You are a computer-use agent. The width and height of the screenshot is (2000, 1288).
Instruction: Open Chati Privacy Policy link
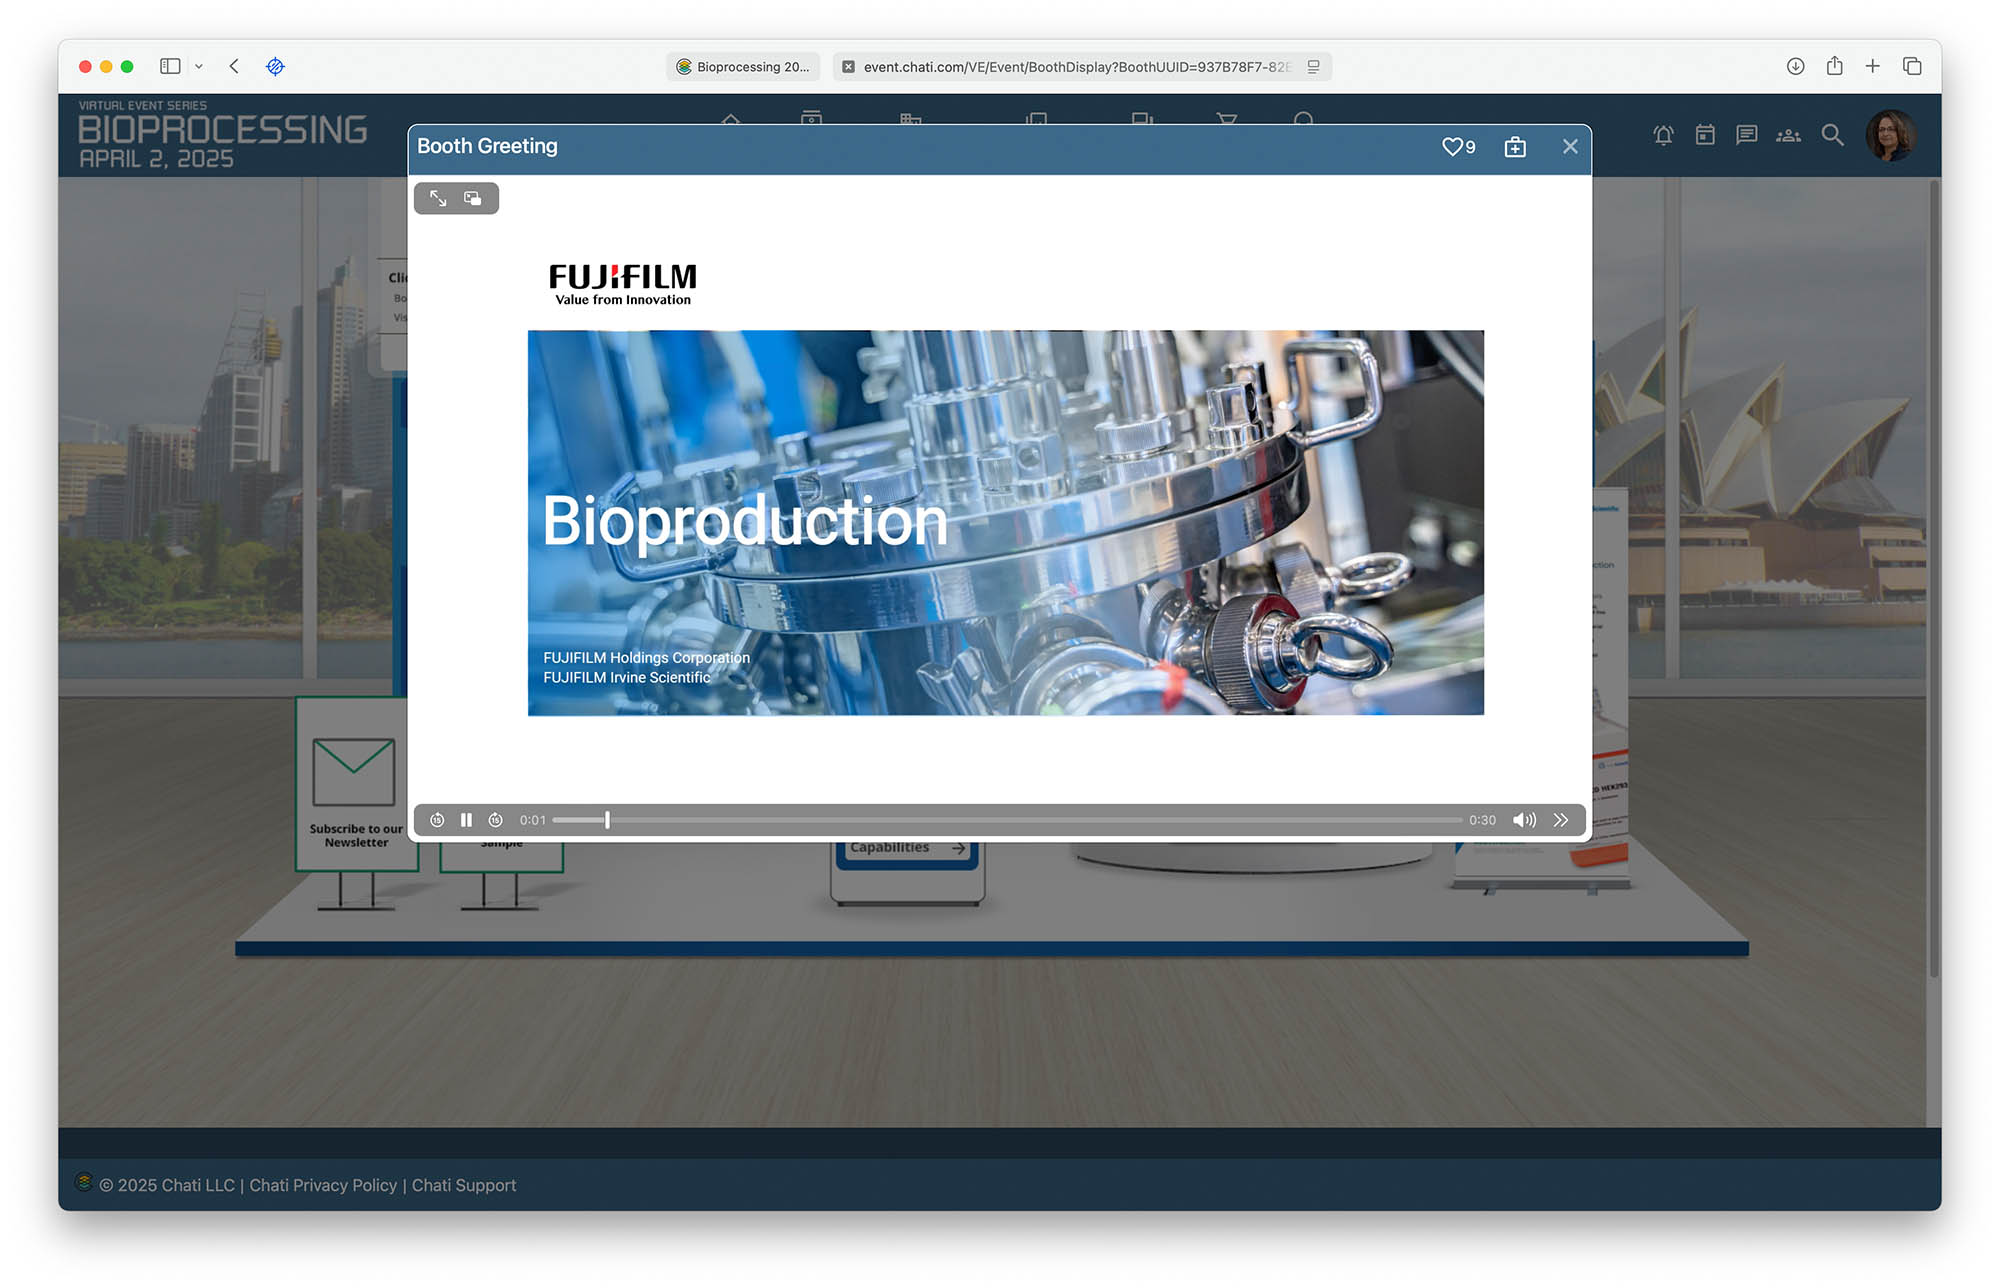323,1185
